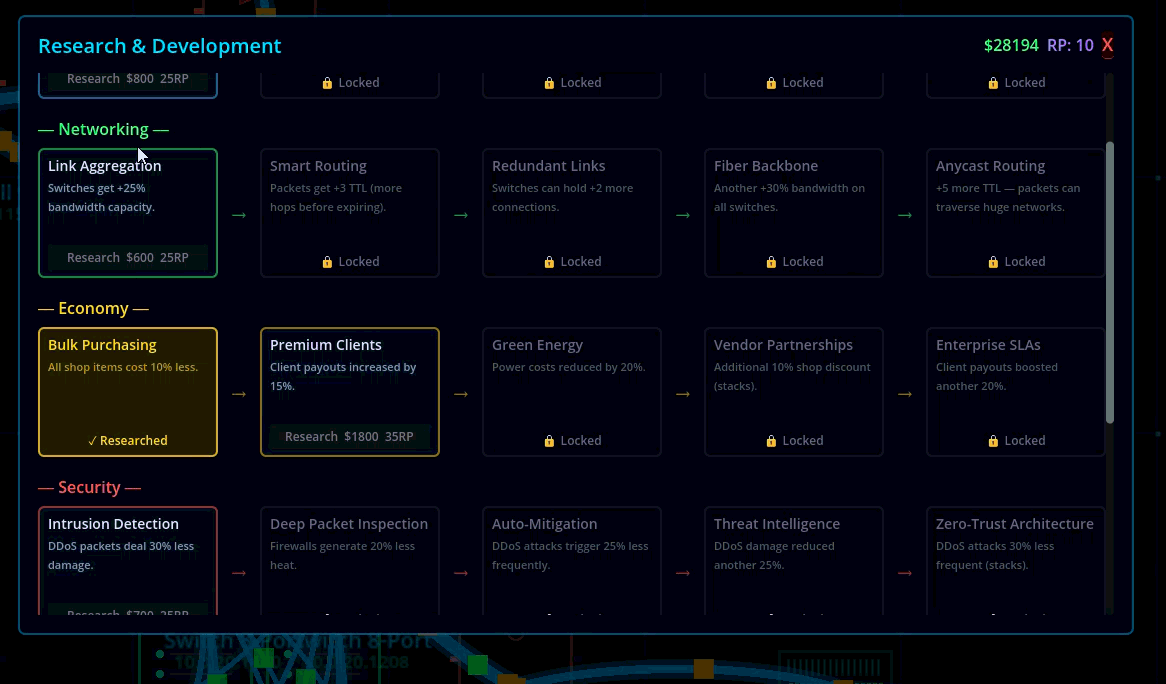Click the $28194 money balance
1166x684 pixels.
click(x=1011, y=45)
